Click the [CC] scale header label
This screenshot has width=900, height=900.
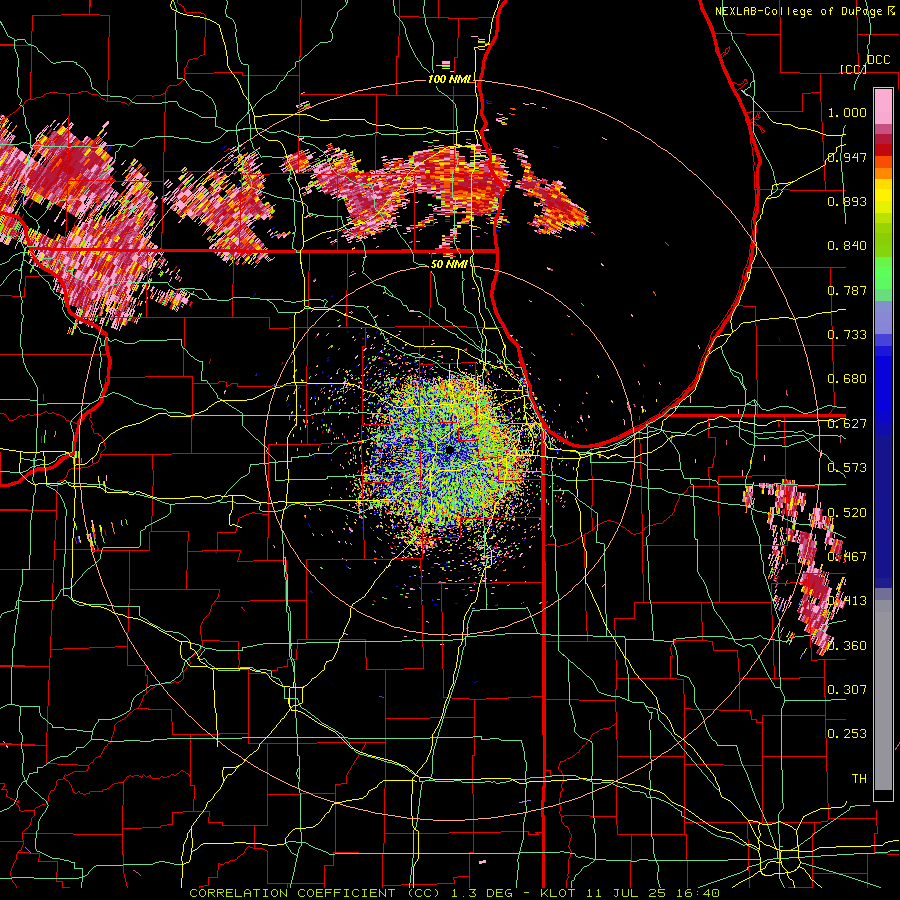[x=853, y=69]
